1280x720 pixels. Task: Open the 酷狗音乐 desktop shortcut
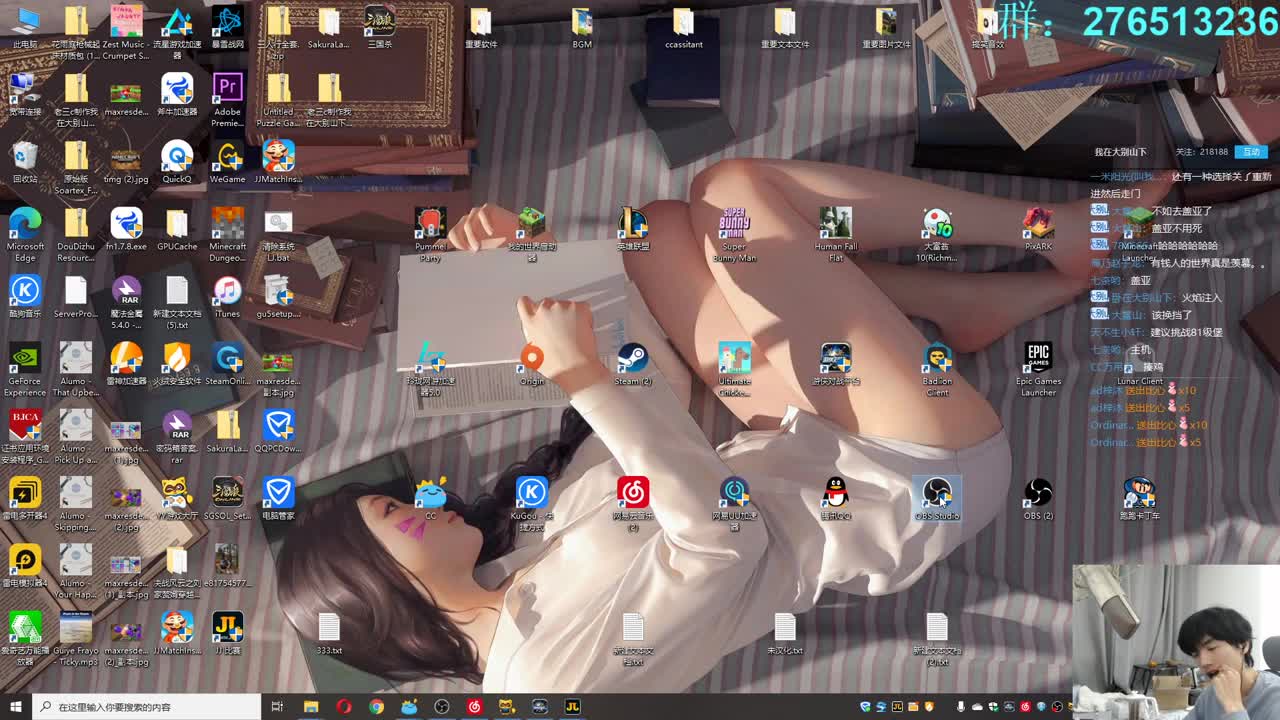(25, 297)
